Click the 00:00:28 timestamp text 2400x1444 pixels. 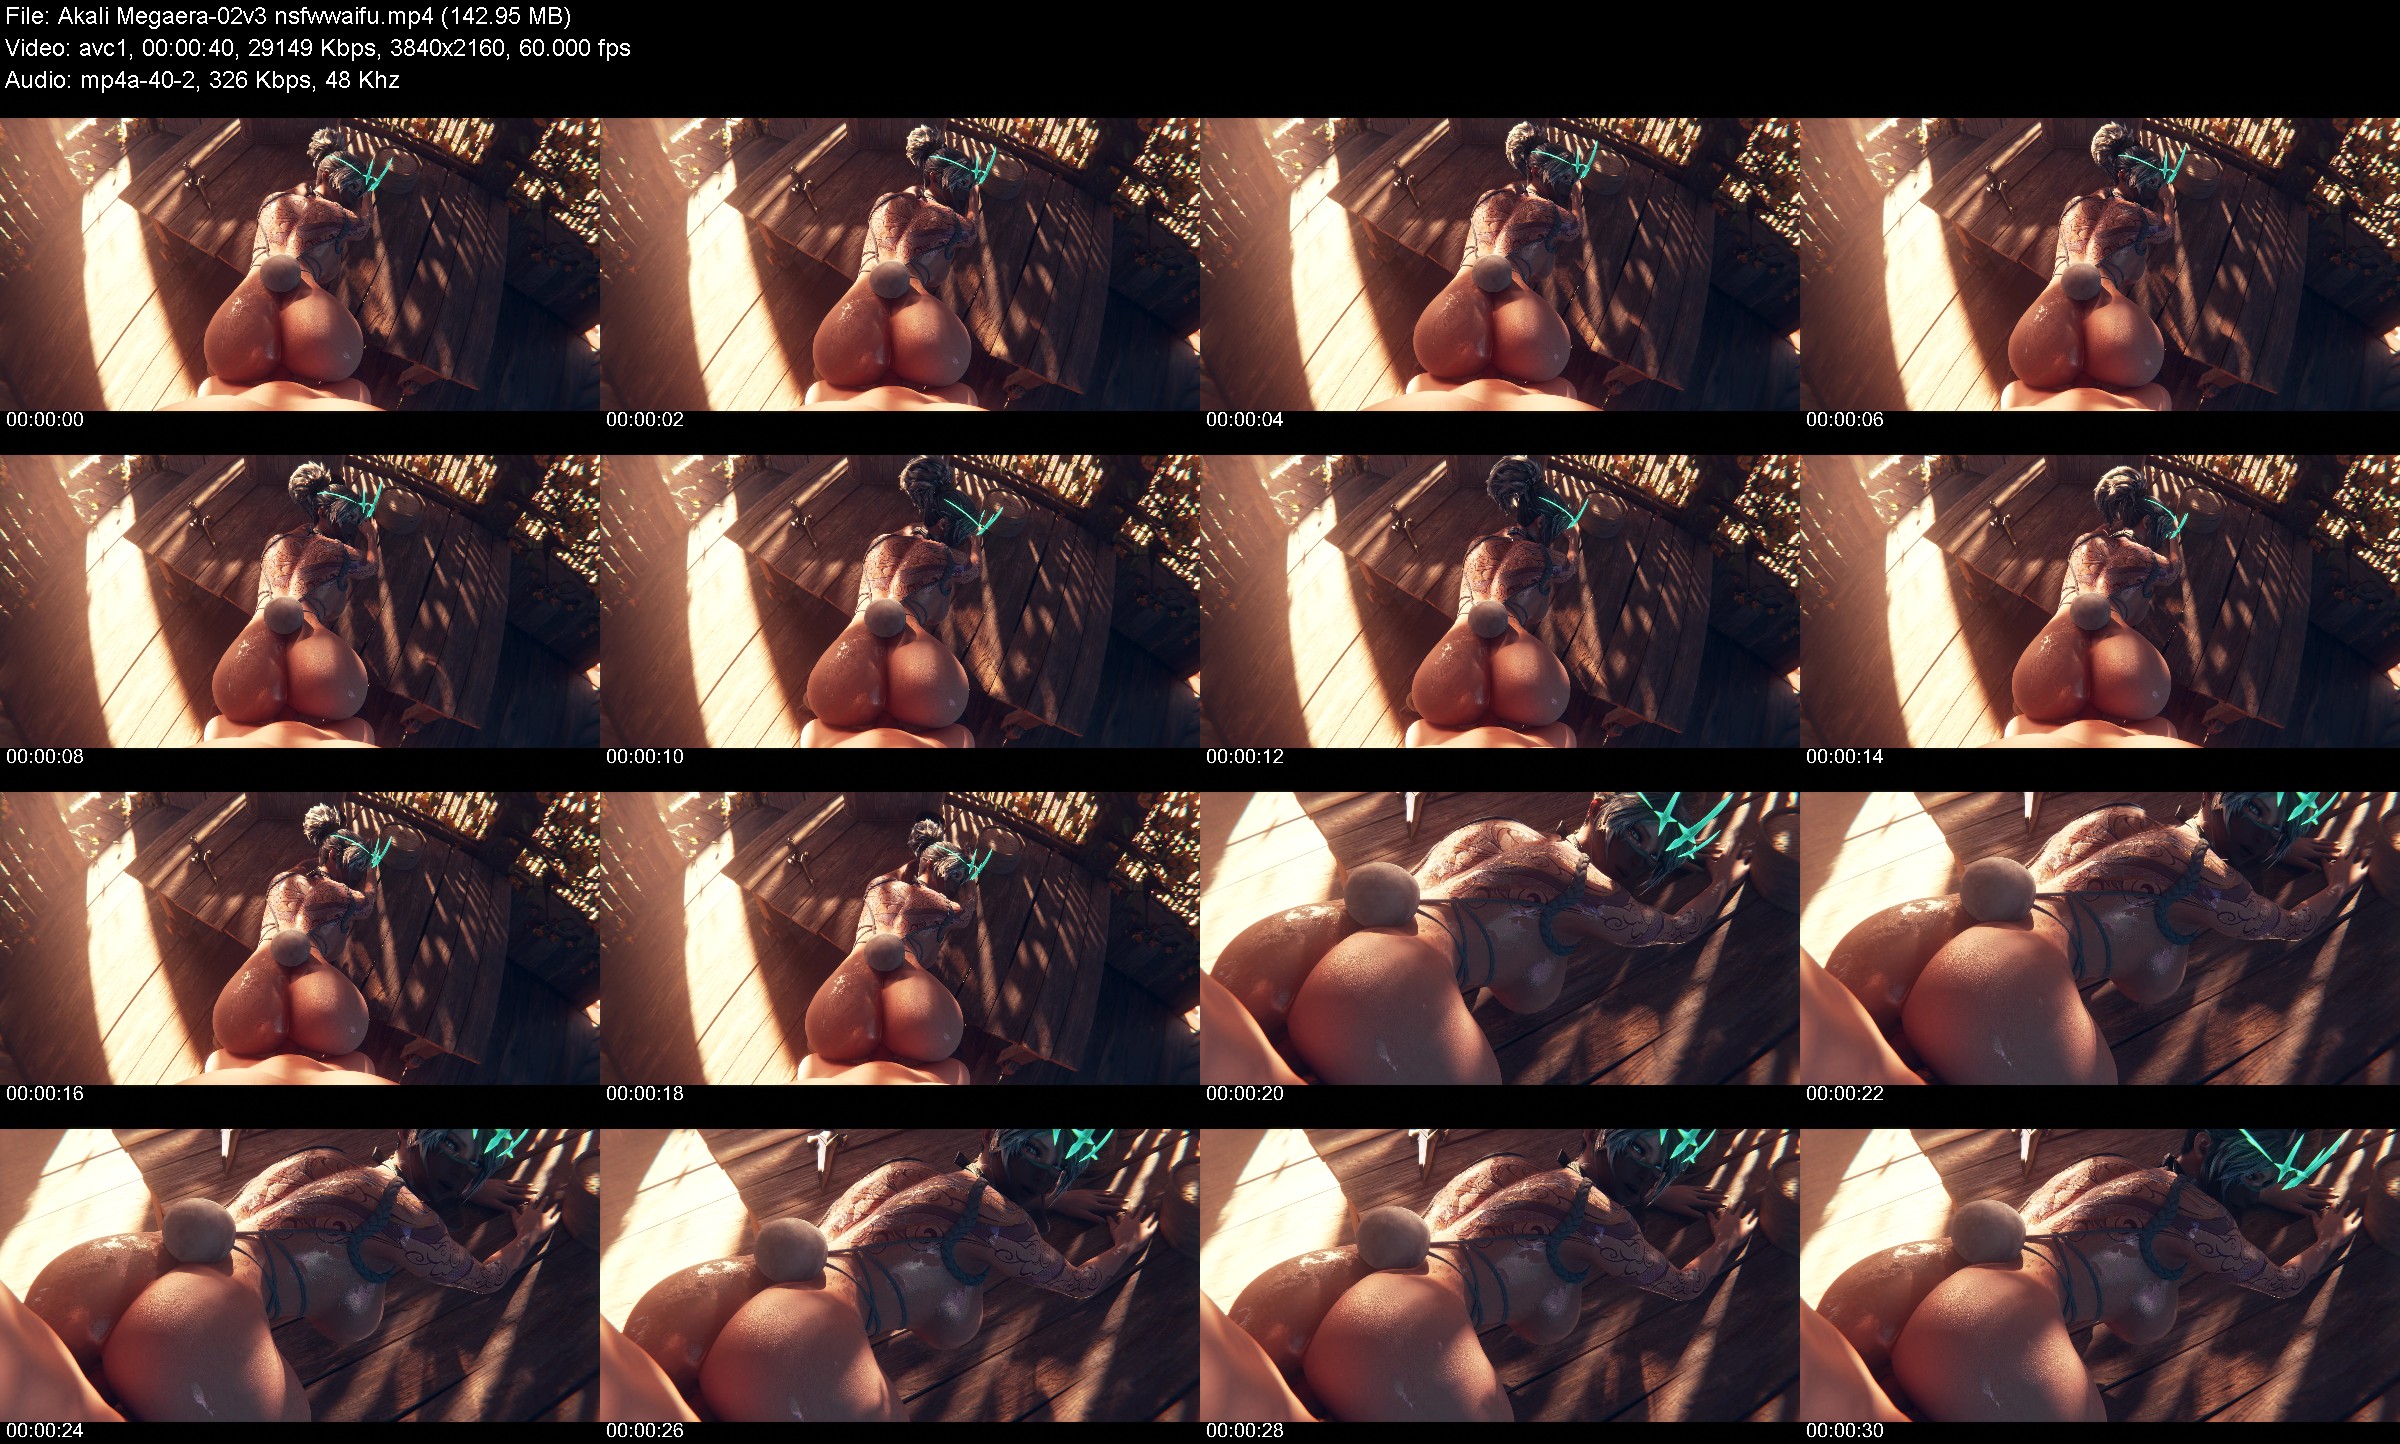pos(1245,1431)
